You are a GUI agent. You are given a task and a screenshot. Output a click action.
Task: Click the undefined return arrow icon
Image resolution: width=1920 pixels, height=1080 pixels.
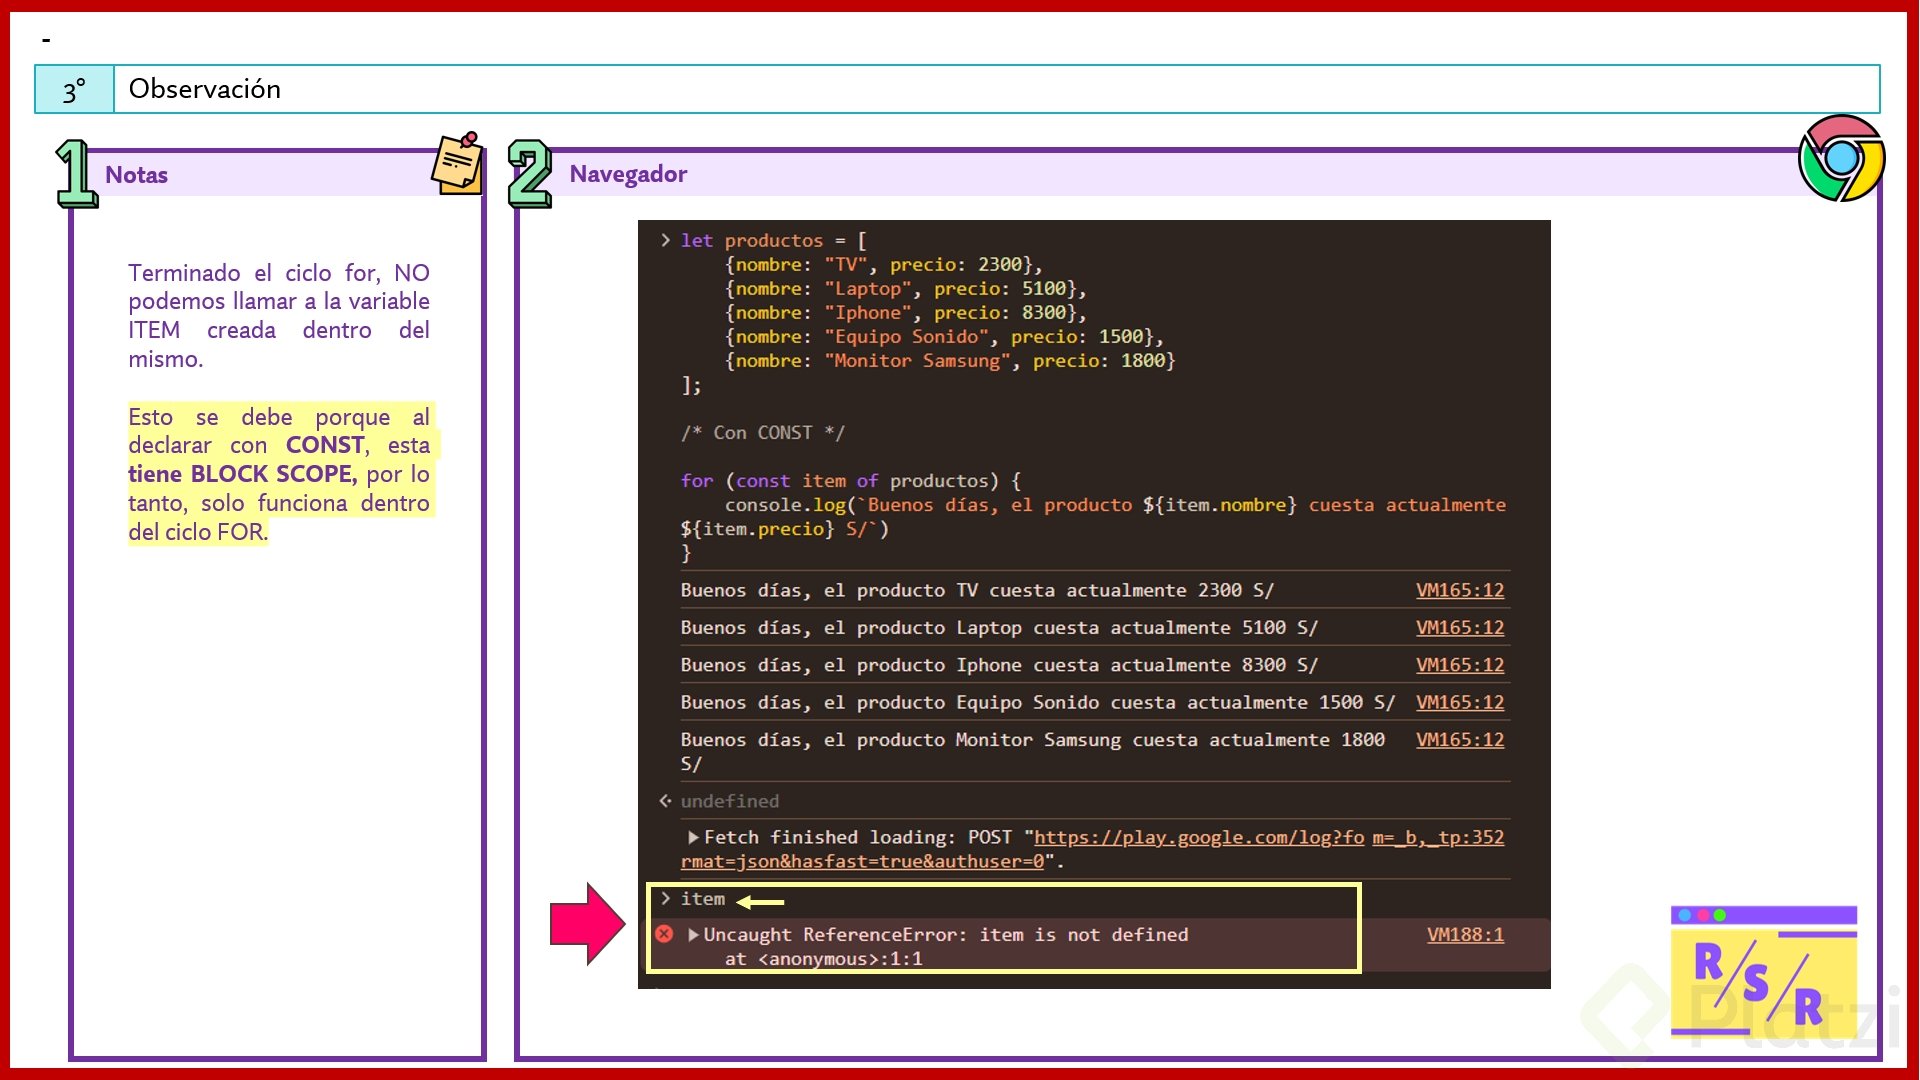point(665,801)
